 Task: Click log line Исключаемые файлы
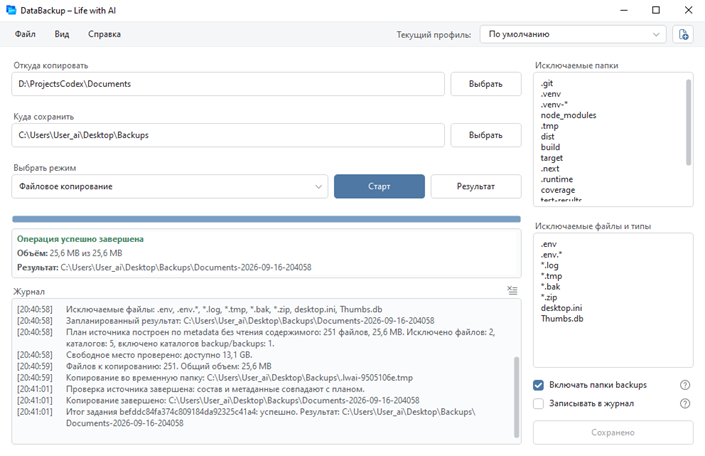click(x=224, y=309)
